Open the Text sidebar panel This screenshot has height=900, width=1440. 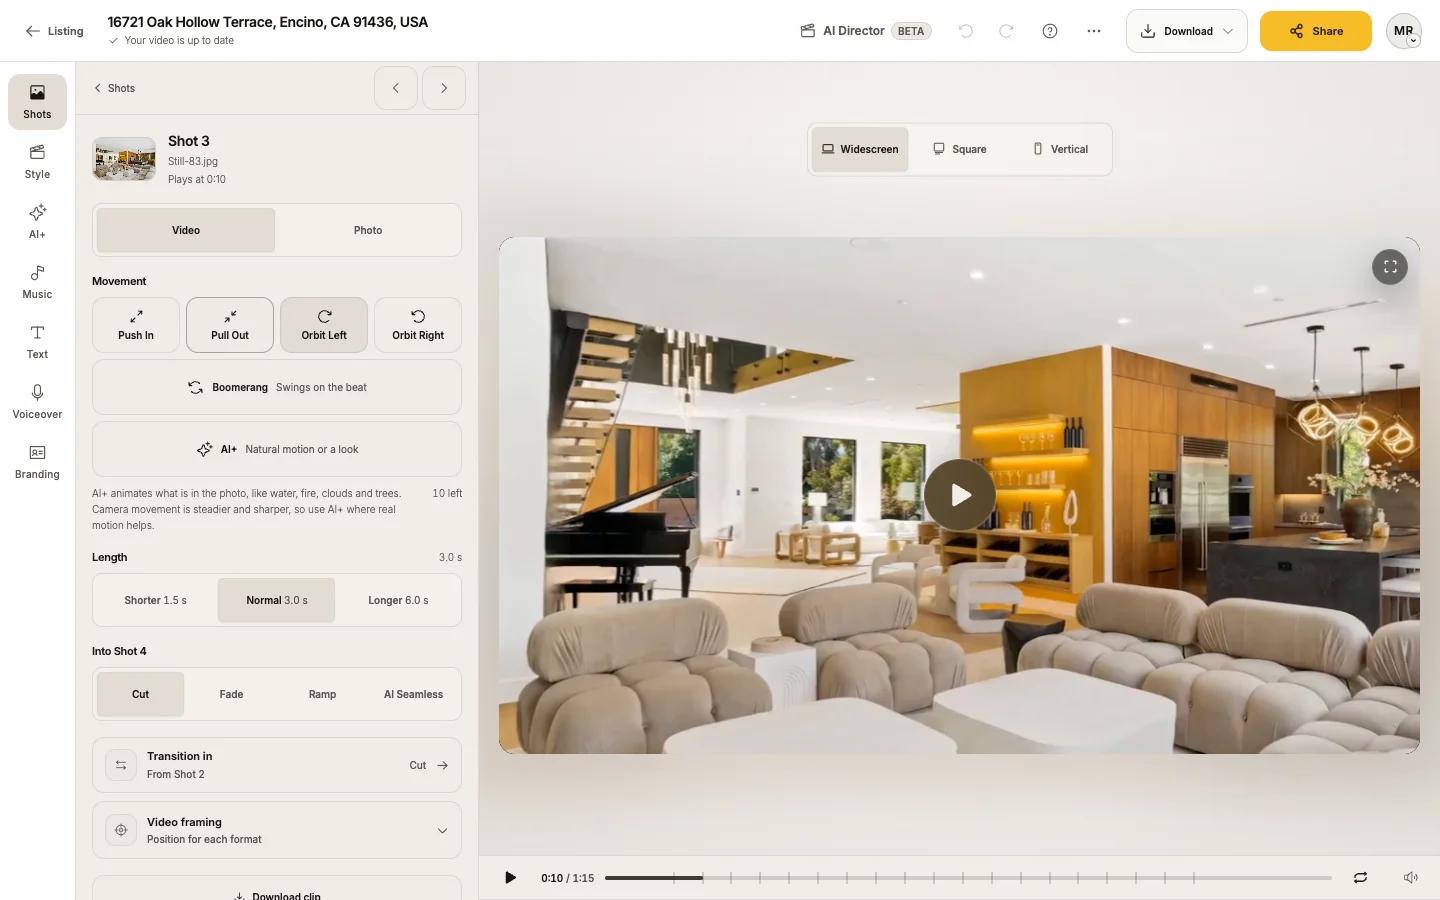[x=37, y=342]
